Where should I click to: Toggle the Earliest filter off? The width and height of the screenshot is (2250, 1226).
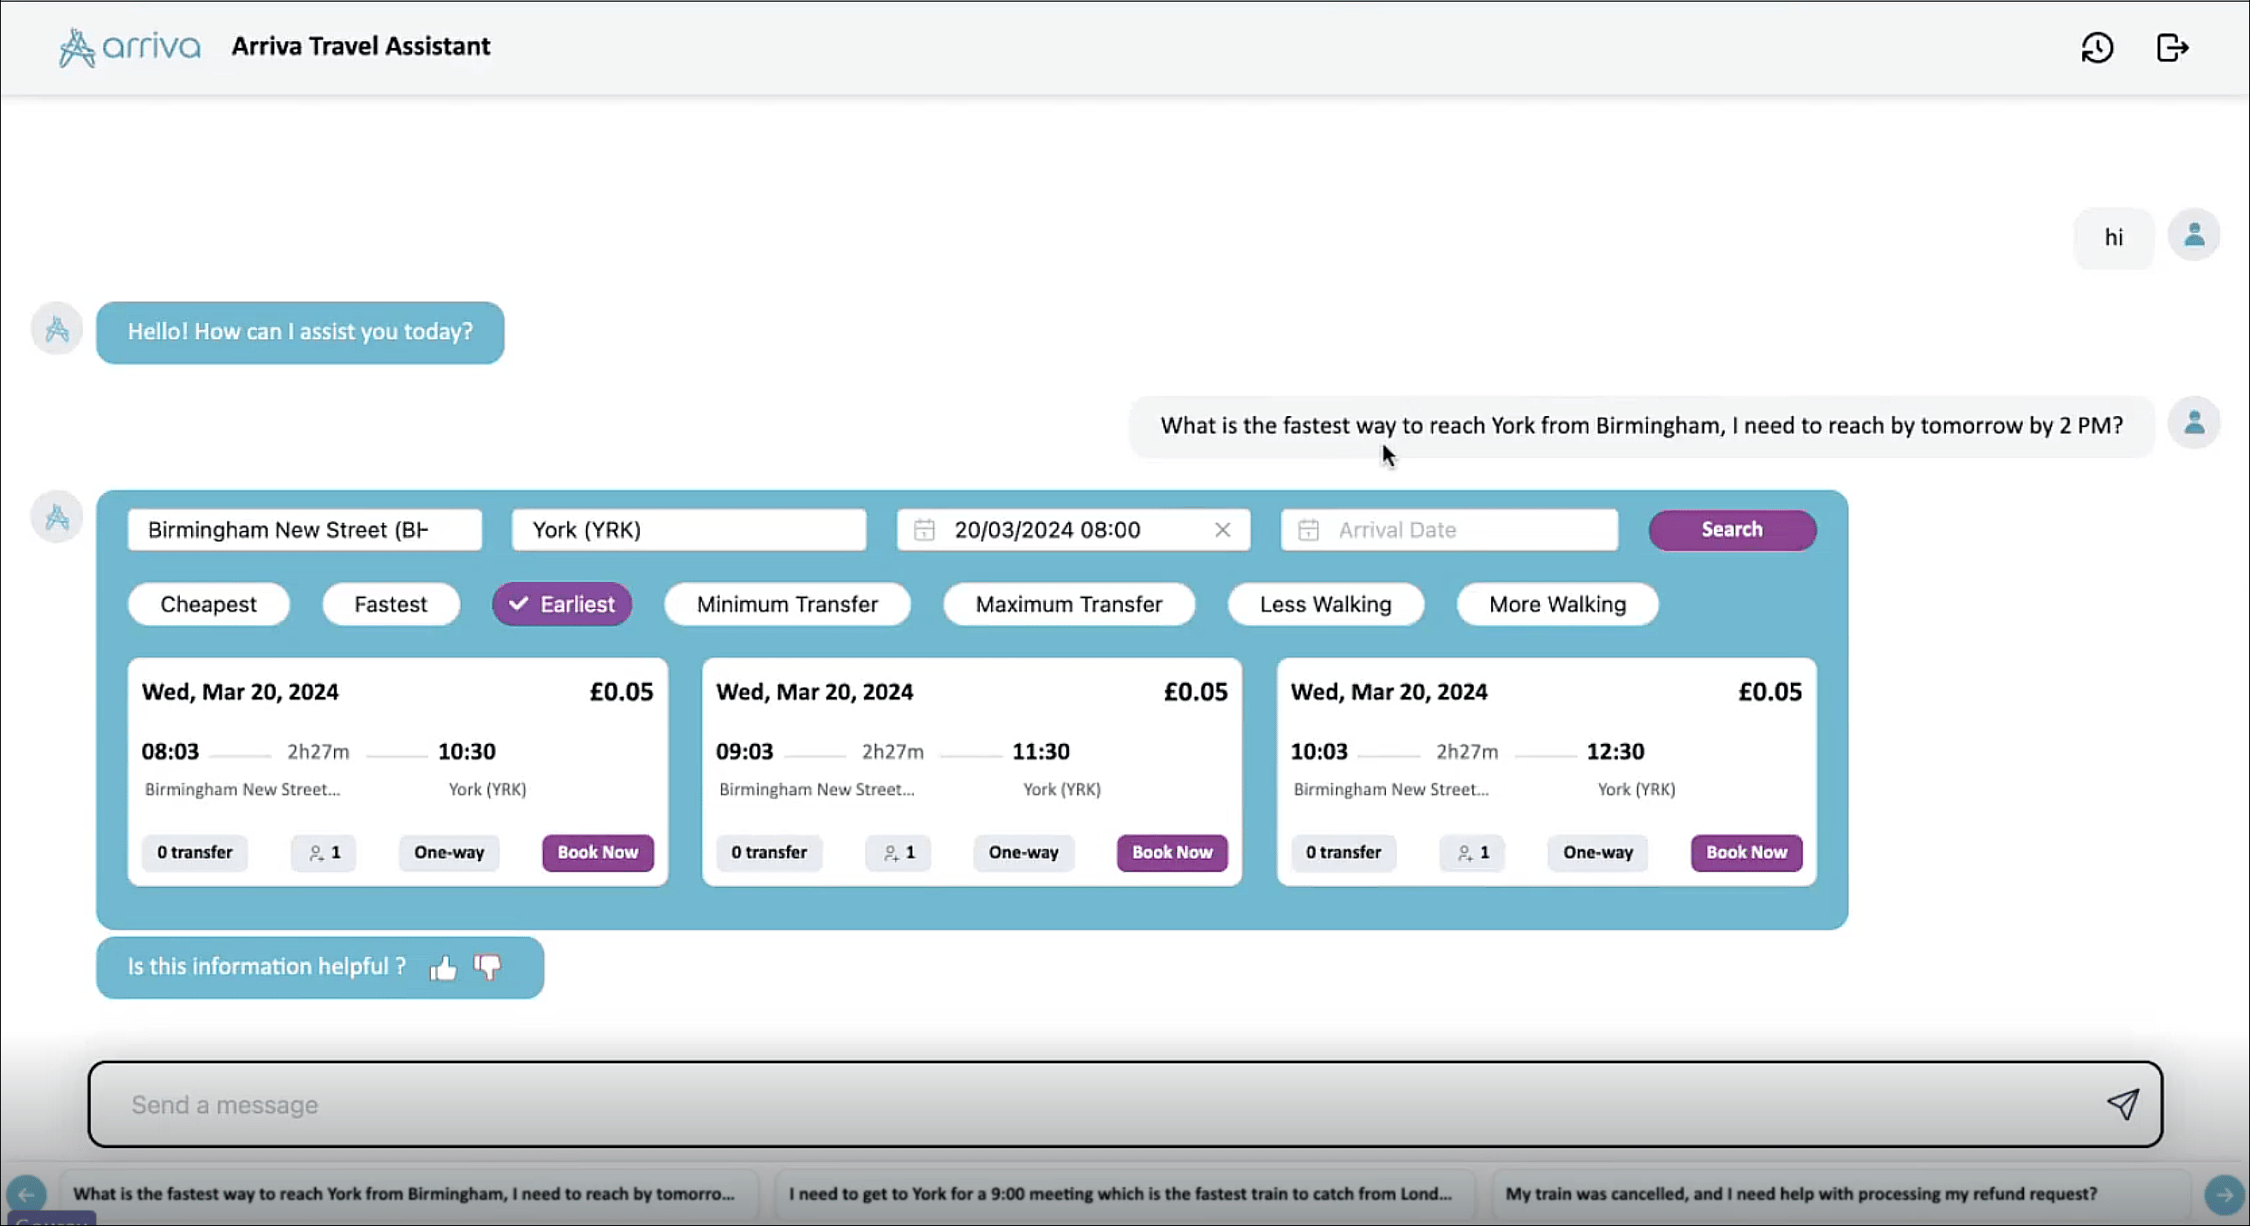pyautogui.click(x=562, y=604)
